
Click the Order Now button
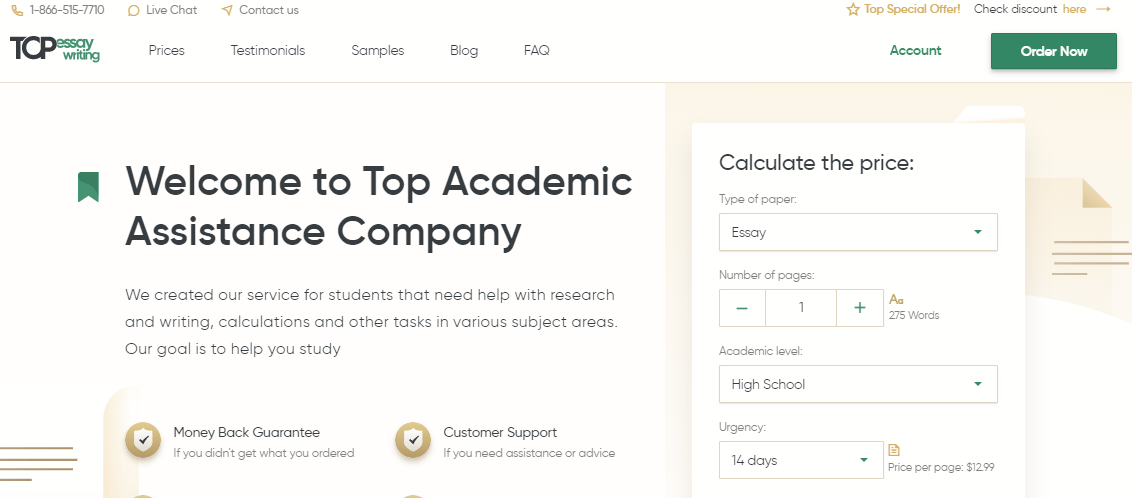[x=1054, y=51]
